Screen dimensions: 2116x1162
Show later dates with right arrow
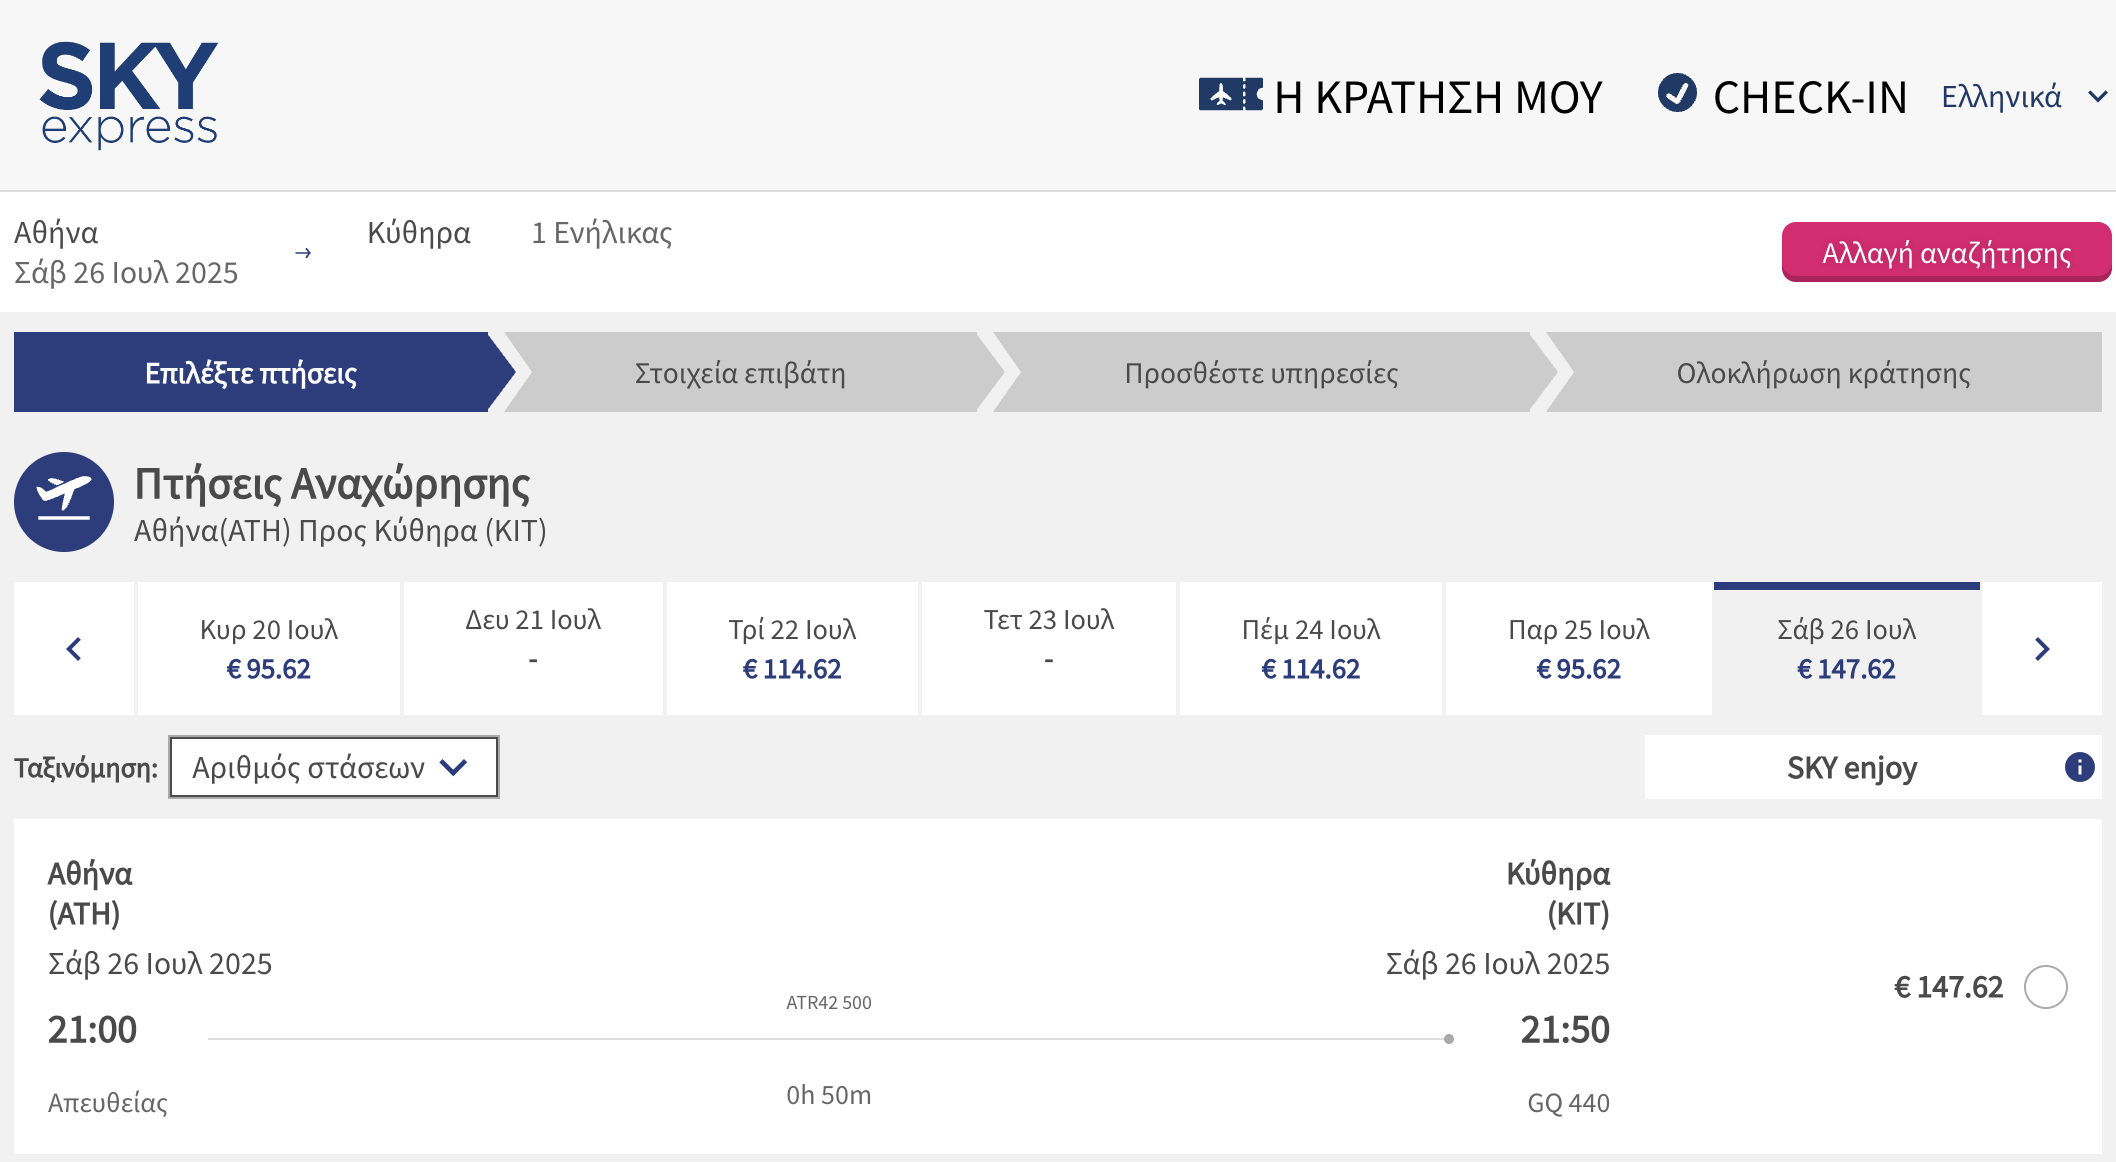click(x=2042, y=649)
